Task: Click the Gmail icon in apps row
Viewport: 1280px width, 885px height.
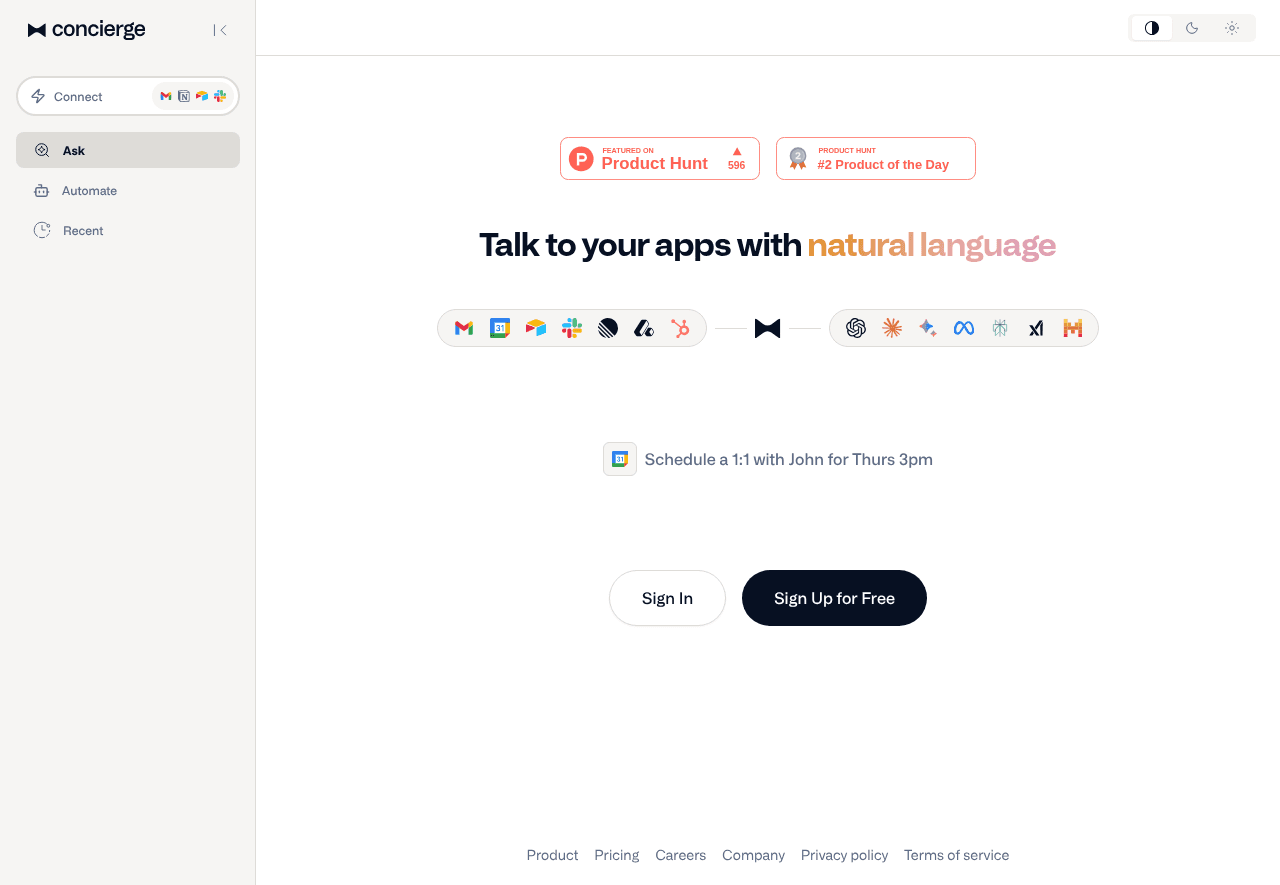Action: [464, 328]
